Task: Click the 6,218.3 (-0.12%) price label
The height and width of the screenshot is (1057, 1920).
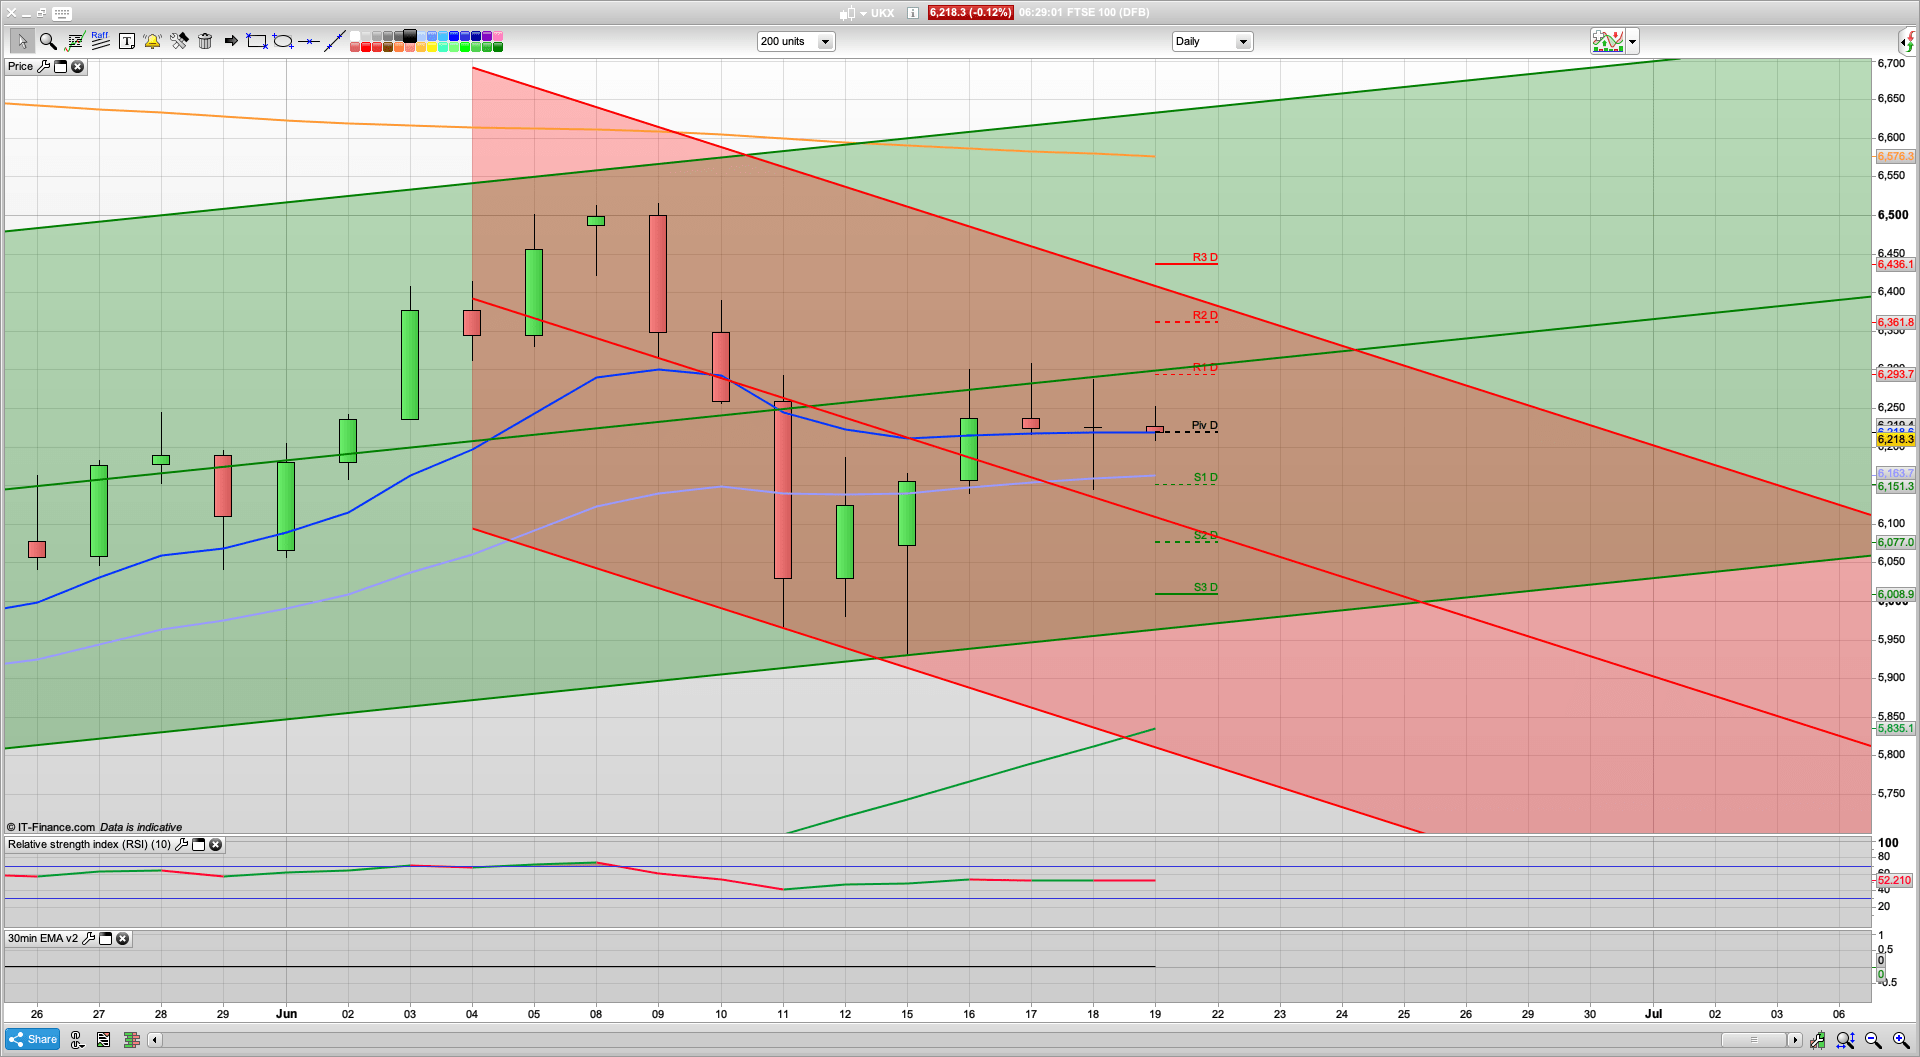Action: 970,13
